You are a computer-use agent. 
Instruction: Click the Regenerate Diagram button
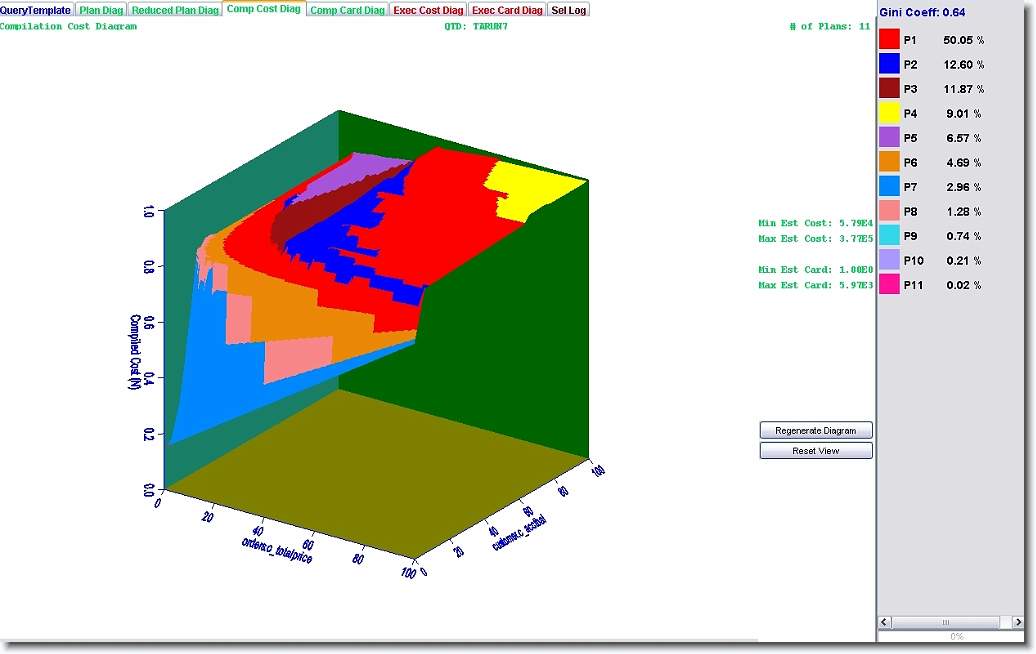[816, 430]
